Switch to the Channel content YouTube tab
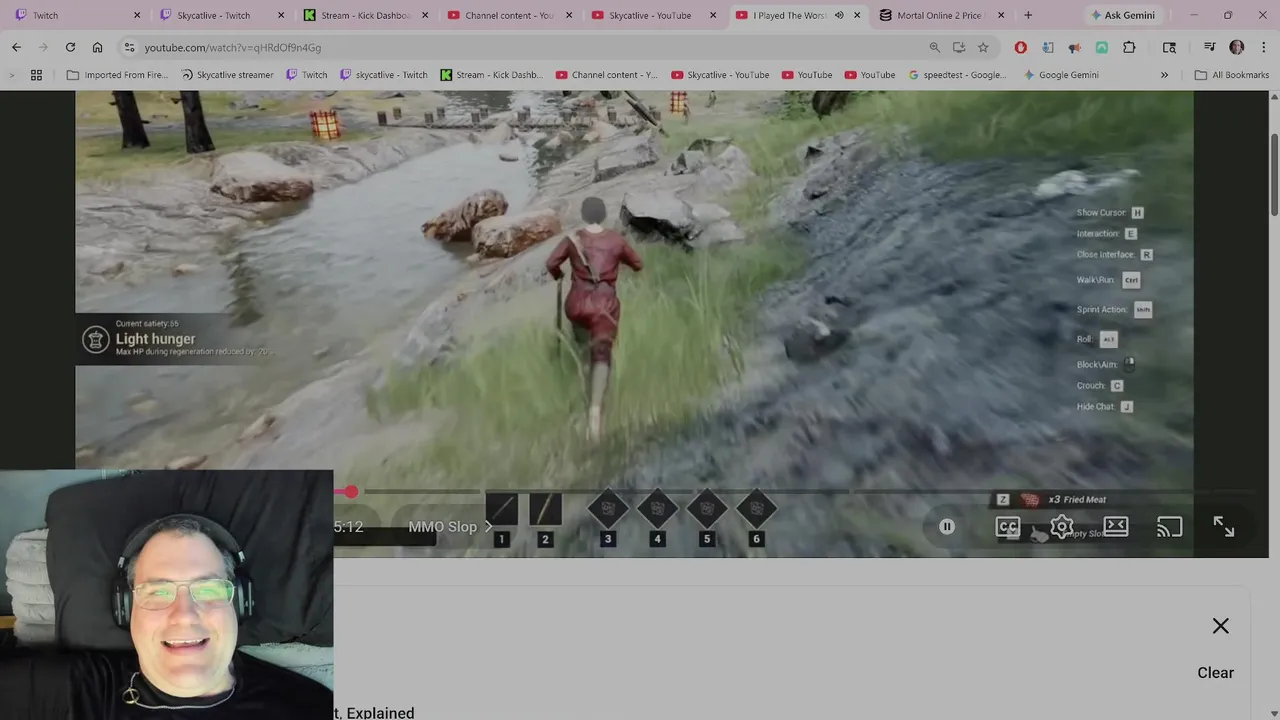The image size is (1280, 720). click(510, 15)
